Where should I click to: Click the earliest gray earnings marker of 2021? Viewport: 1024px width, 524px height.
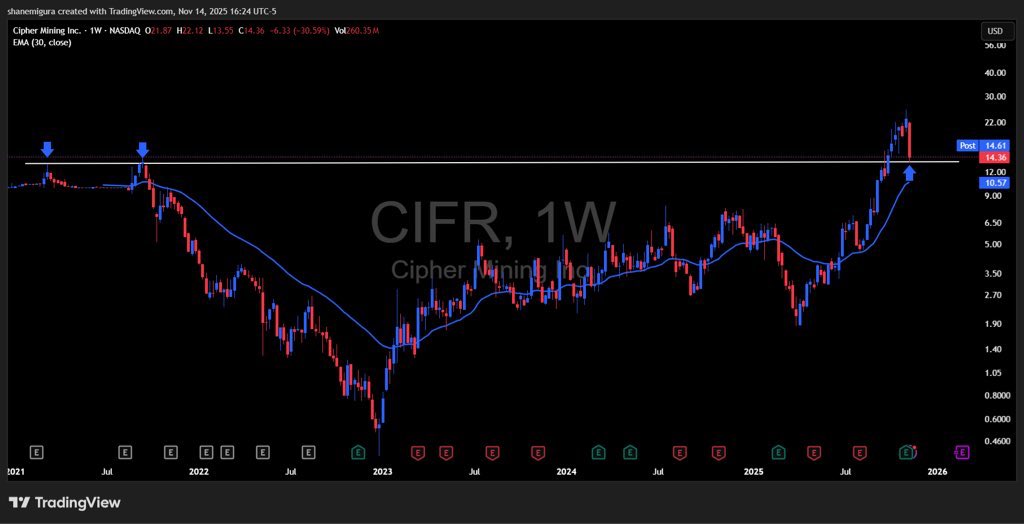38,451
